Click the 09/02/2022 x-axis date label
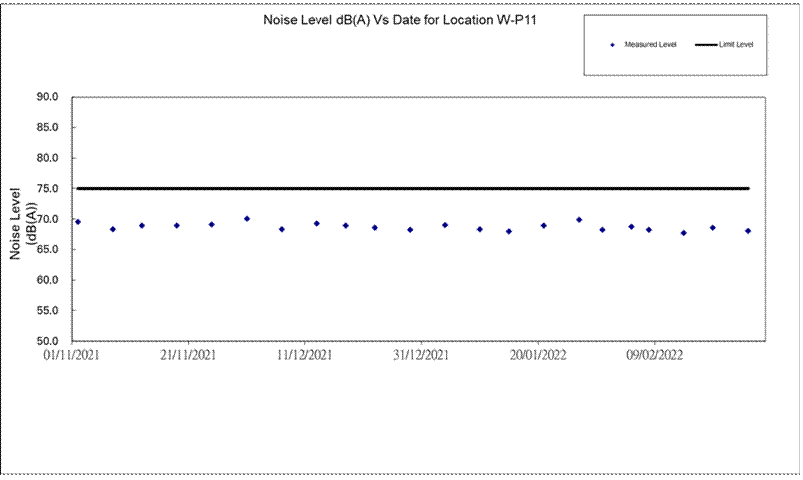 pyautogui.click(x=655, y=355)
